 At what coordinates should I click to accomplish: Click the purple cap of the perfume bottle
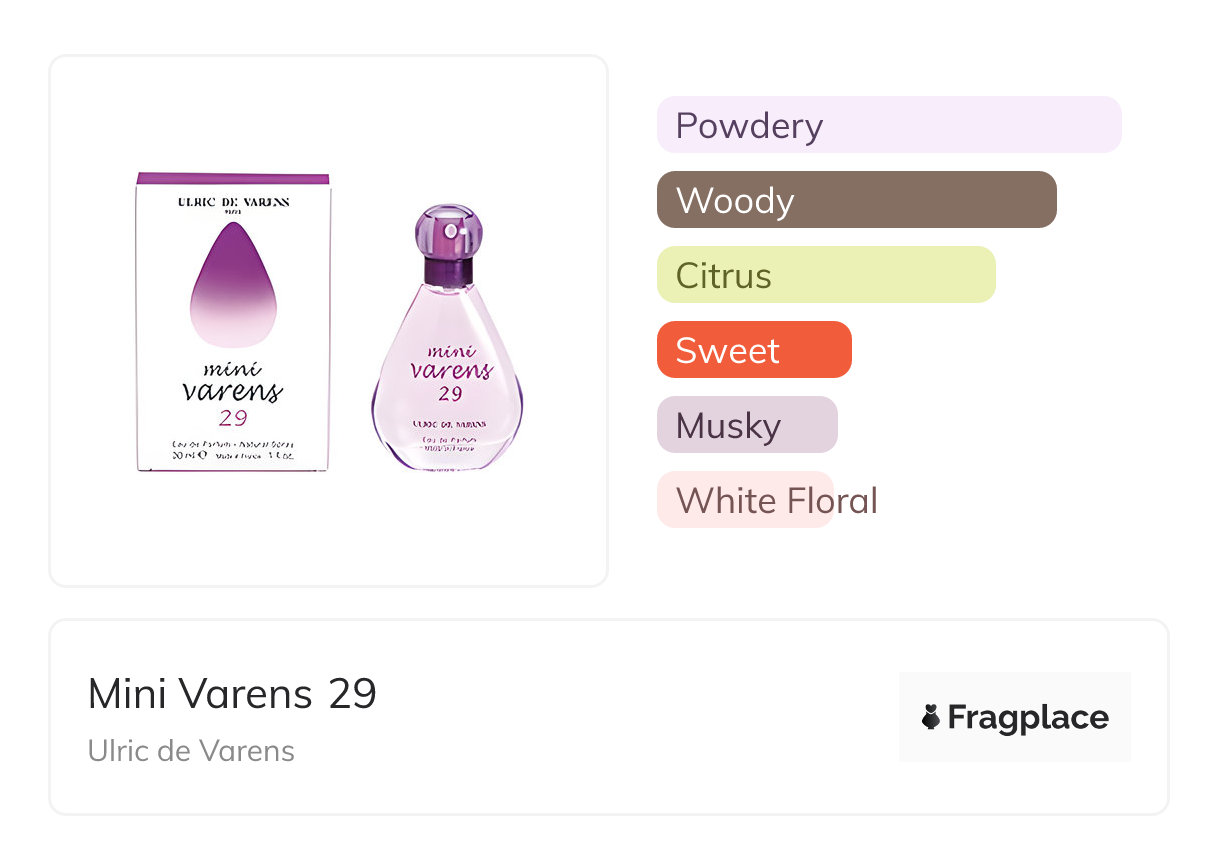[448, 230]
